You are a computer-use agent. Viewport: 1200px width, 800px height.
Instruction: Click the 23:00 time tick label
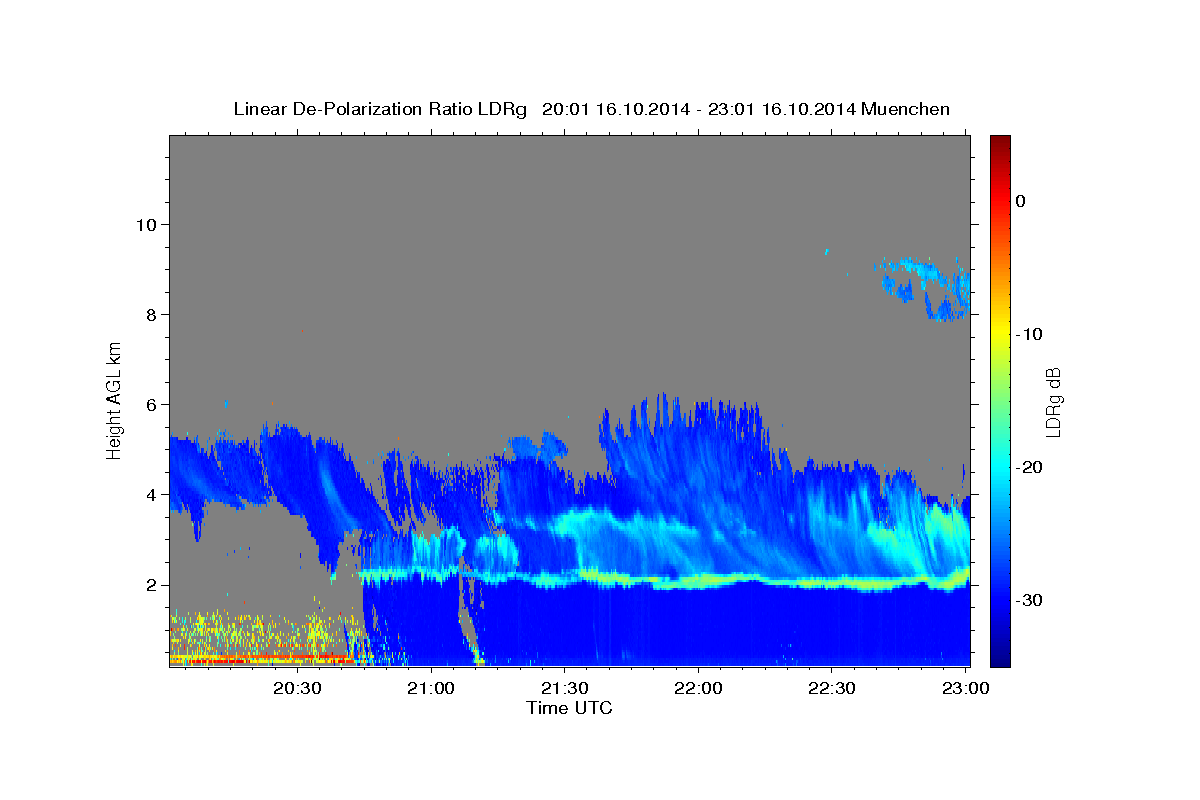coord(964,688)
